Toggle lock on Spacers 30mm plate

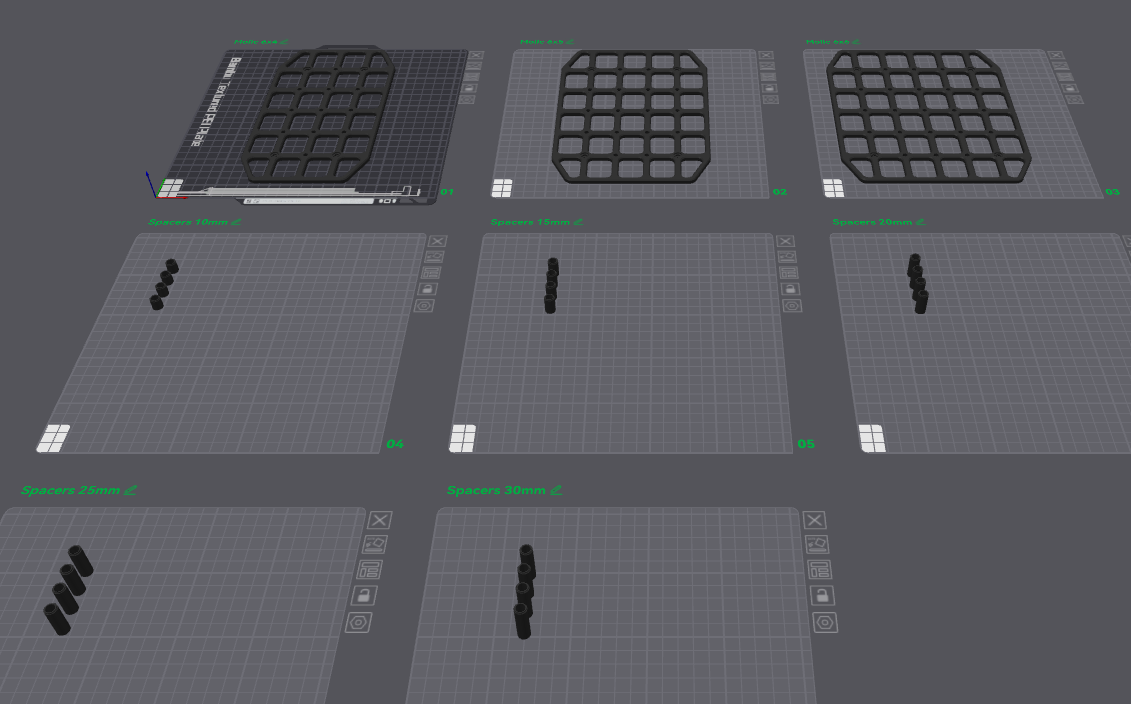tap(822, 596)
